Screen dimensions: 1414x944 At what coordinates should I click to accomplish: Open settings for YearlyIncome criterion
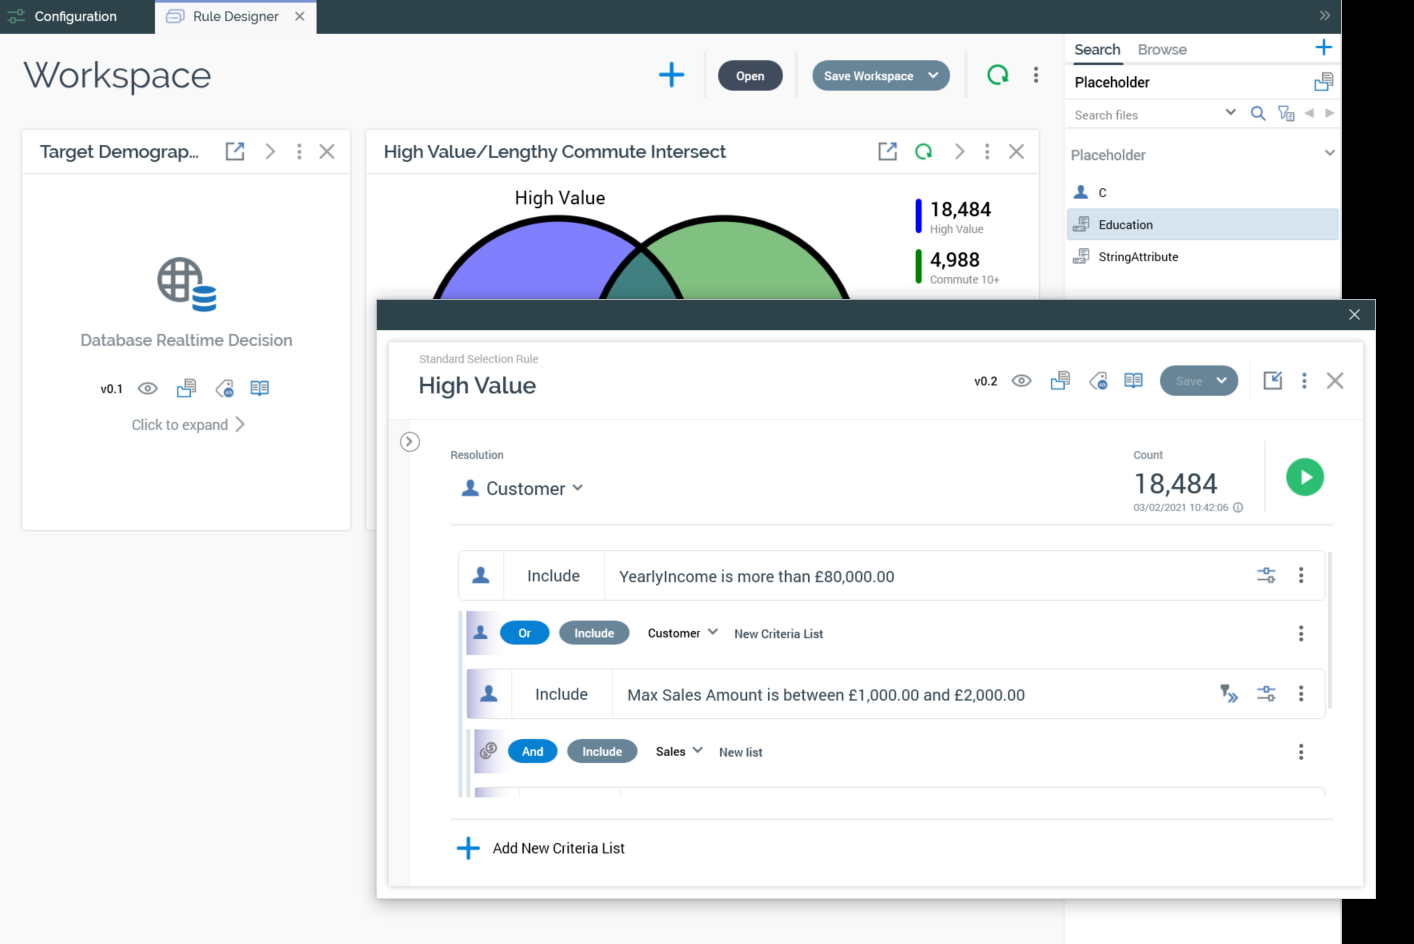pyautogui.click(x=1266, y=575)
